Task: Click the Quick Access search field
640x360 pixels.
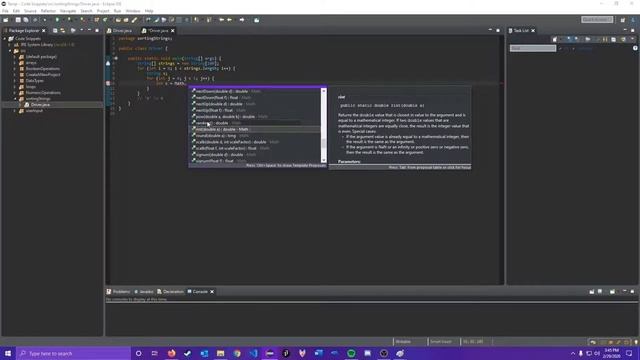Action: (597, 20)
